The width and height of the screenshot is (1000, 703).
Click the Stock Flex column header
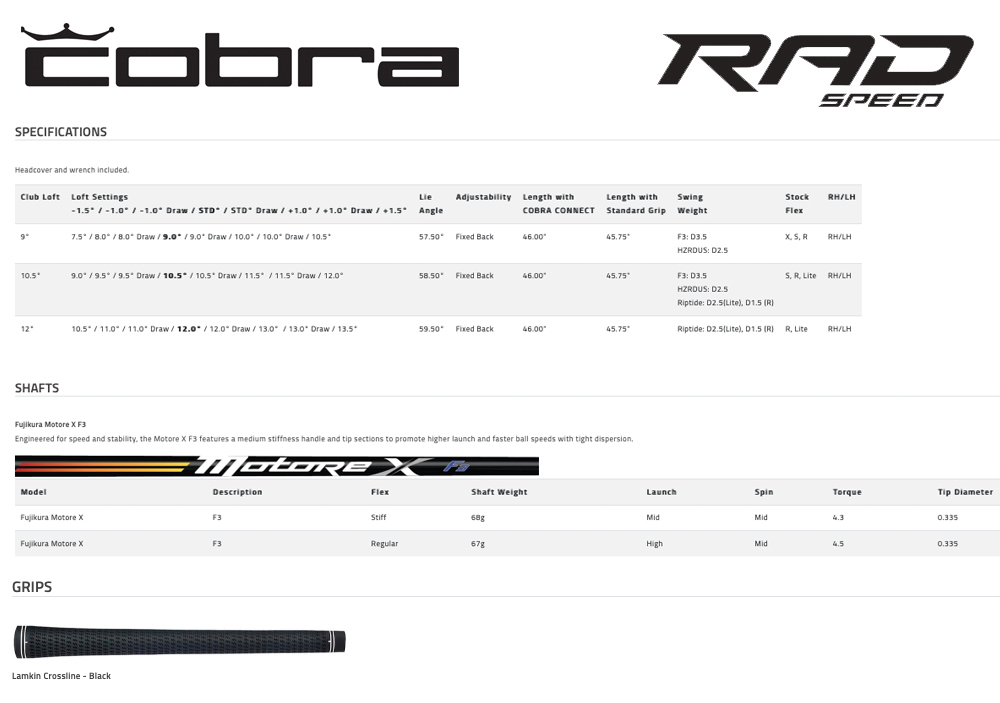coord(797,204)
